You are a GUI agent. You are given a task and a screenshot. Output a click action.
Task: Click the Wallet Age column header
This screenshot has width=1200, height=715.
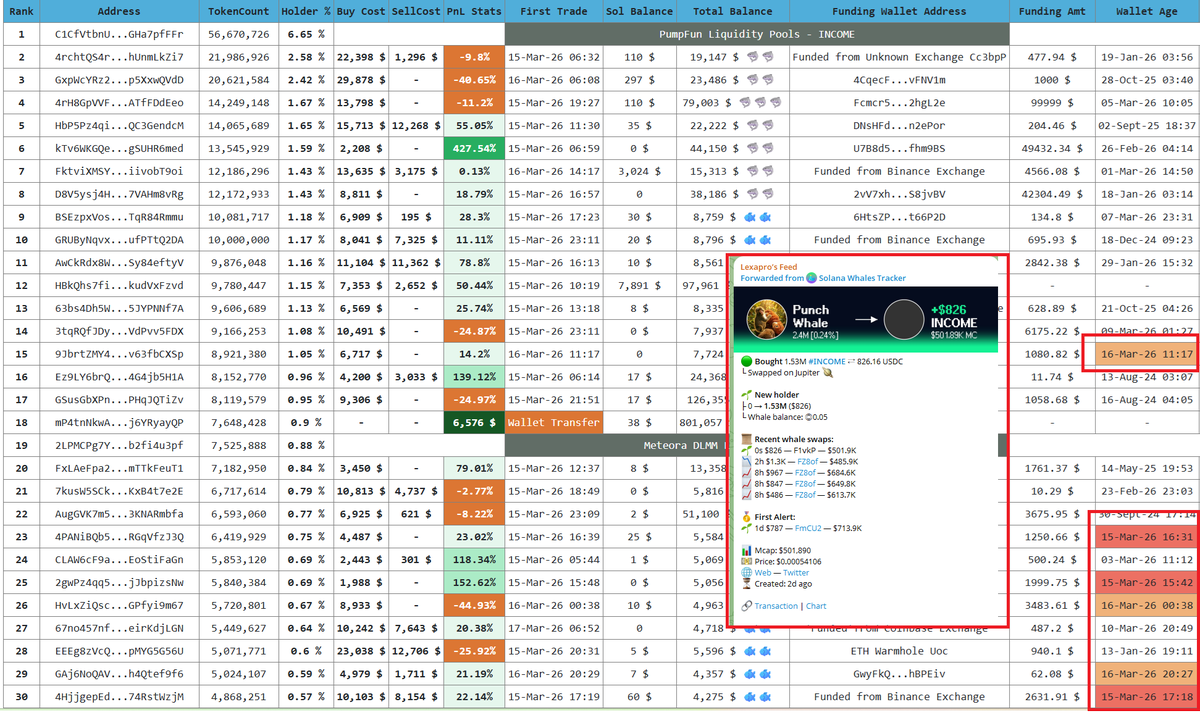(x=1147, y=12)
